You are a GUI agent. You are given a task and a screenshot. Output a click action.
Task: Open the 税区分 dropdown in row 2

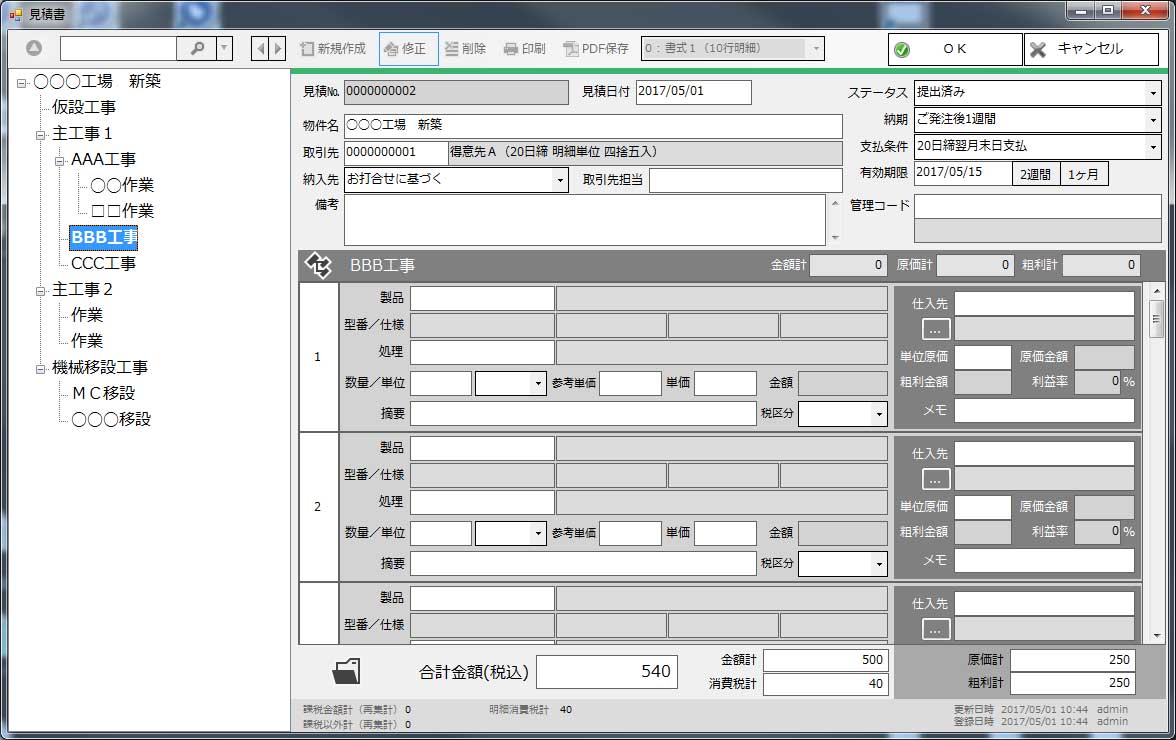pos(879,564)
